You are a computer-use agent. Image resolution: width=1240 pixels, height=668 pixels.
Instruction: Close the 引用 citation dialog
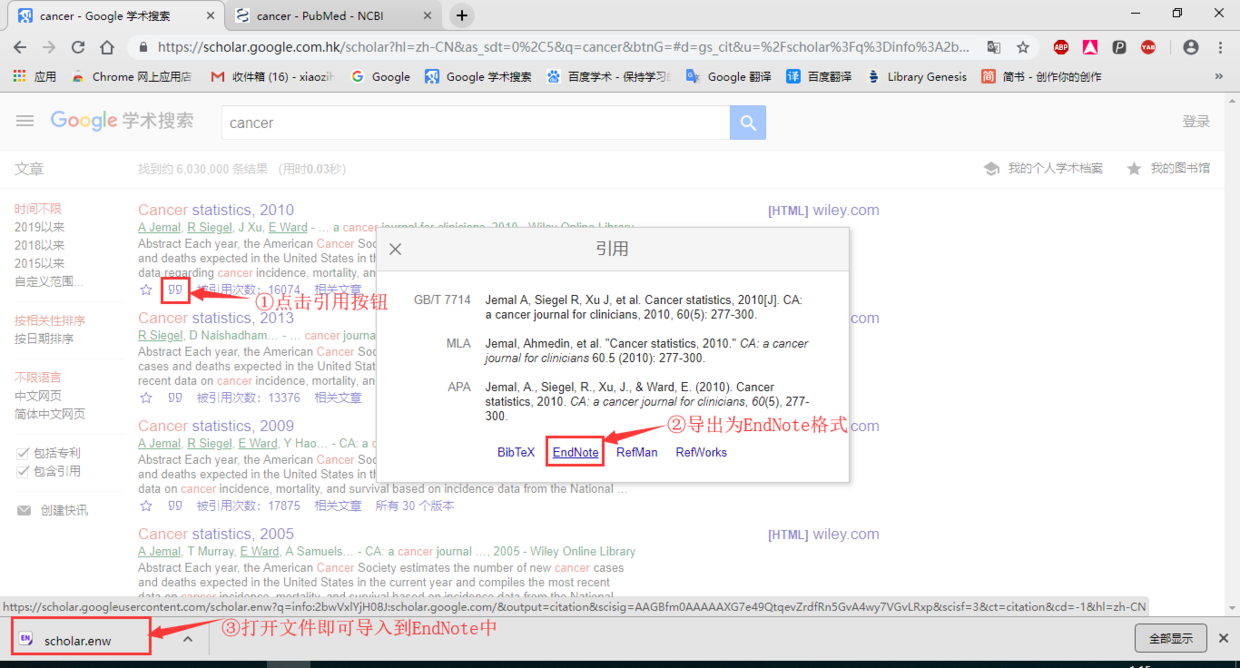395,249
